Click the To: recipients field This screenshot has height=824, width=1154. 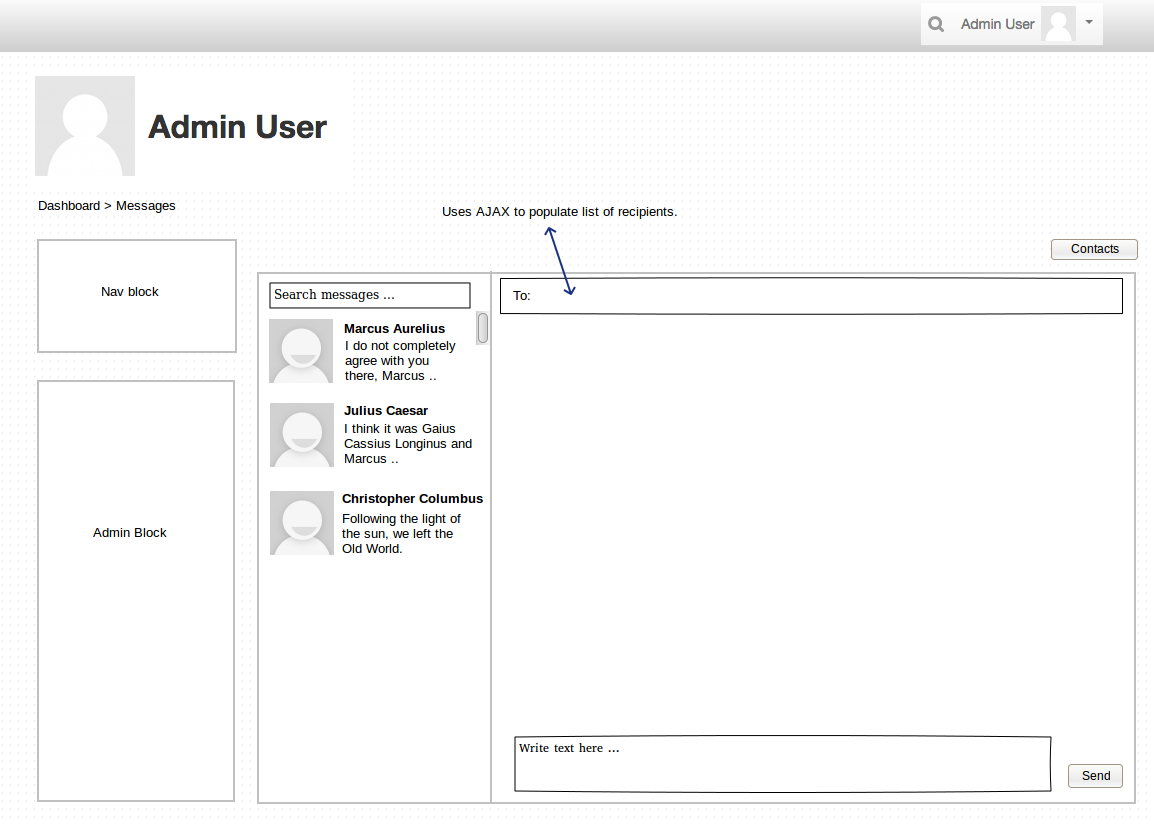(x=811, y=296)
